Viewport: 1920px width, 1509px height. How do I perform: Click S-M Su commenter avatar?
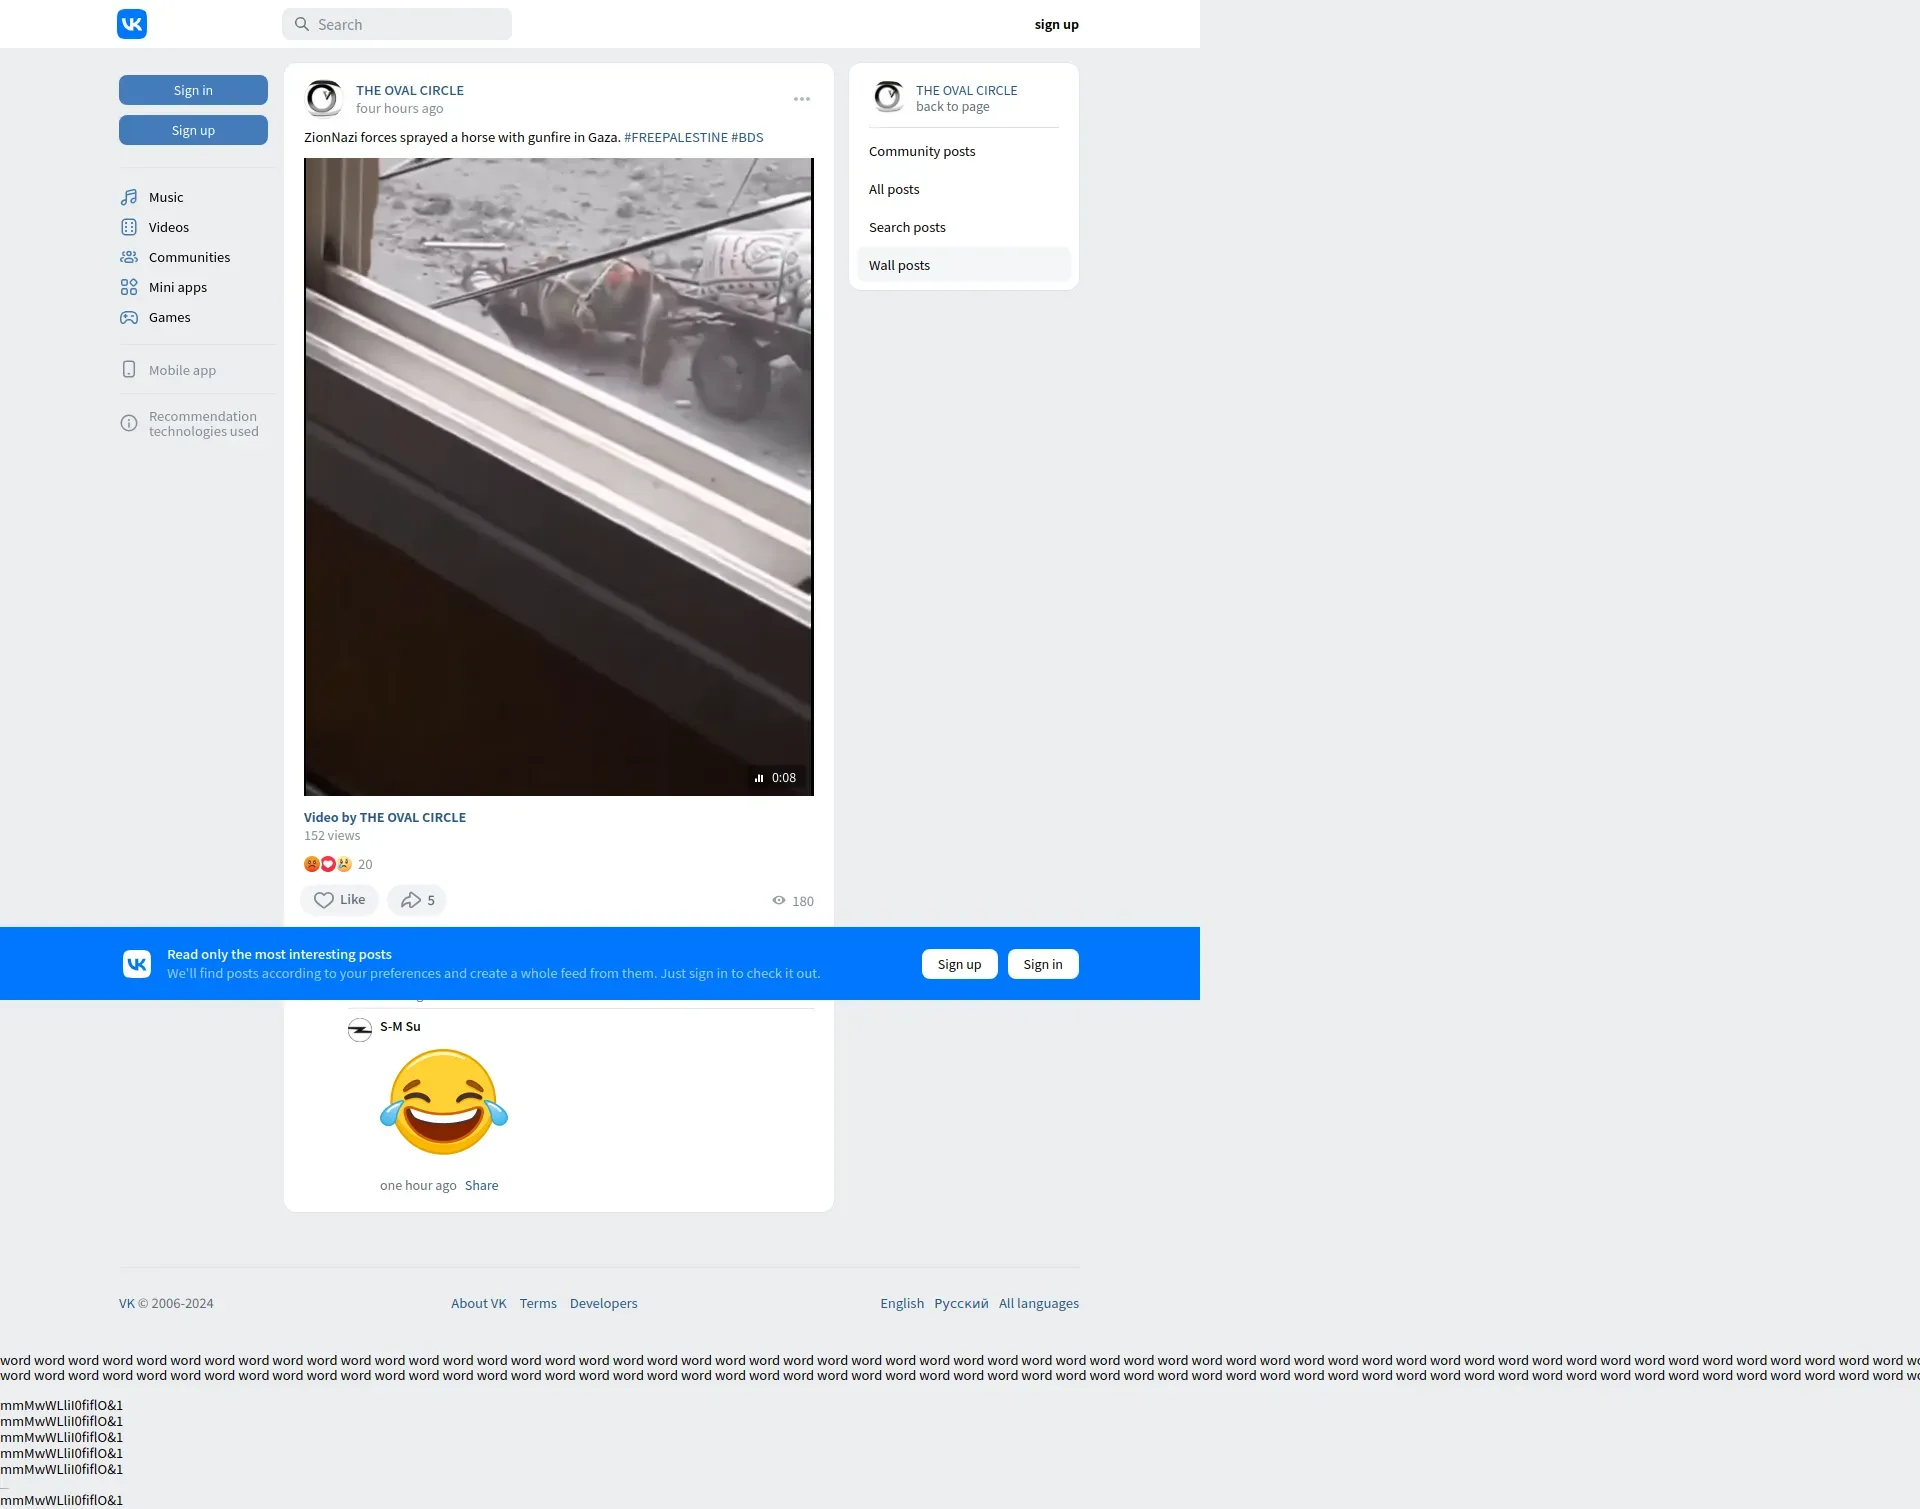click(360, 1030)
